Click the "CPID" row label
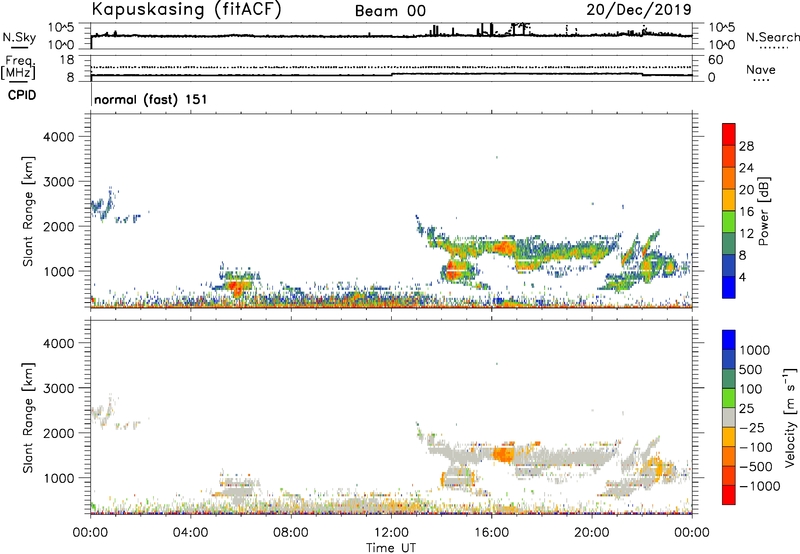800x554 pixels. tap(22, 95)
